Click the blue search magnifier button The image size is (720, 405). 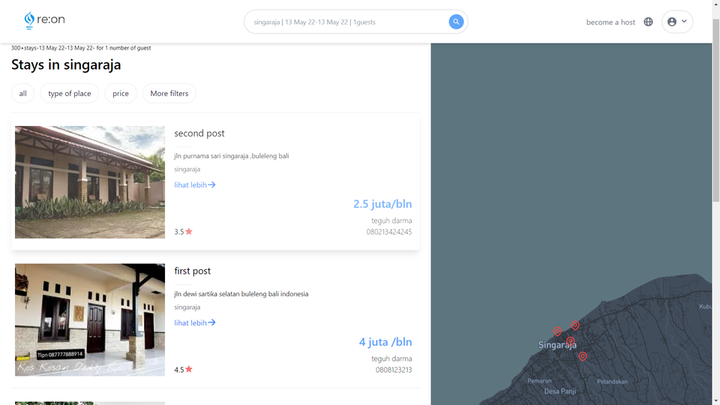[456, 22]
